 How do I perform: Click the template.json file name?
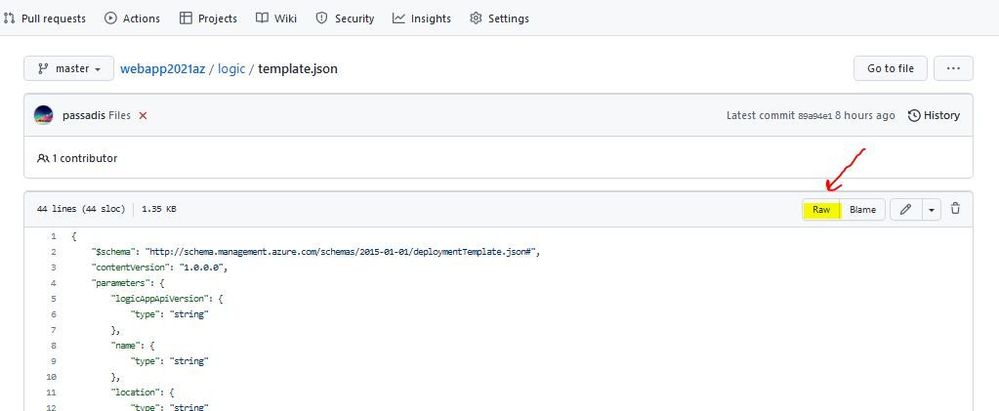click(x=298, y=69)
